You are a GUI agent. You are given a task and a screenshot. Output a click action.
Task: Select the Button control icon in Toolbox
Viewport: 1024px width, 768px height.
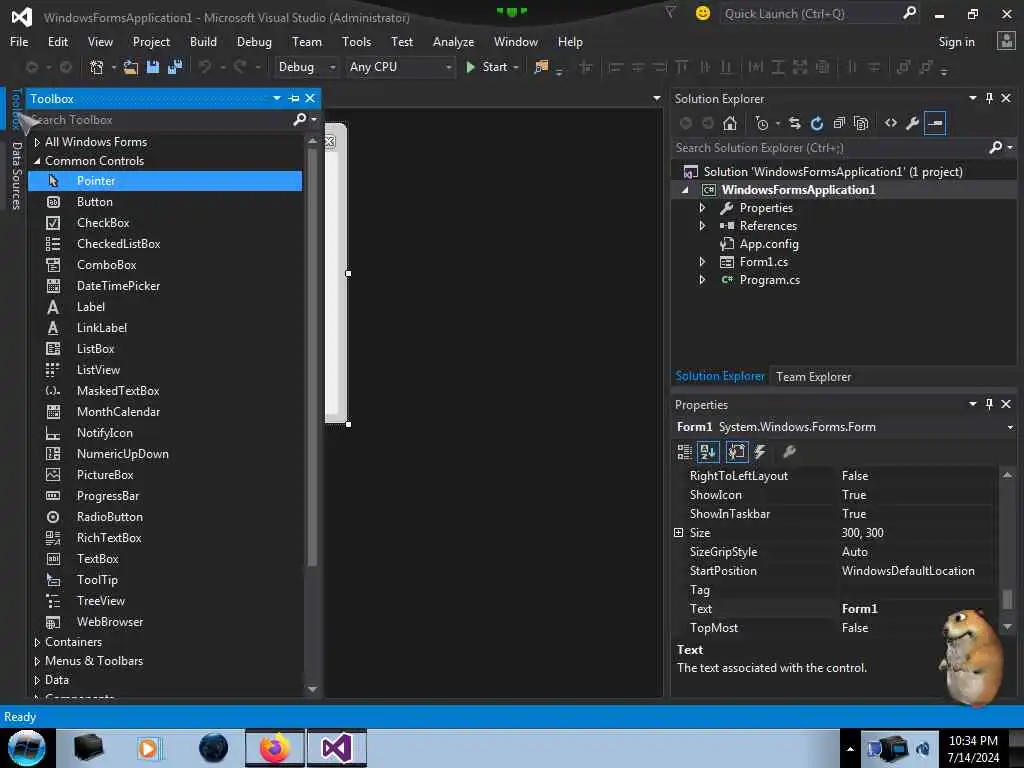(x=53, y=202)
